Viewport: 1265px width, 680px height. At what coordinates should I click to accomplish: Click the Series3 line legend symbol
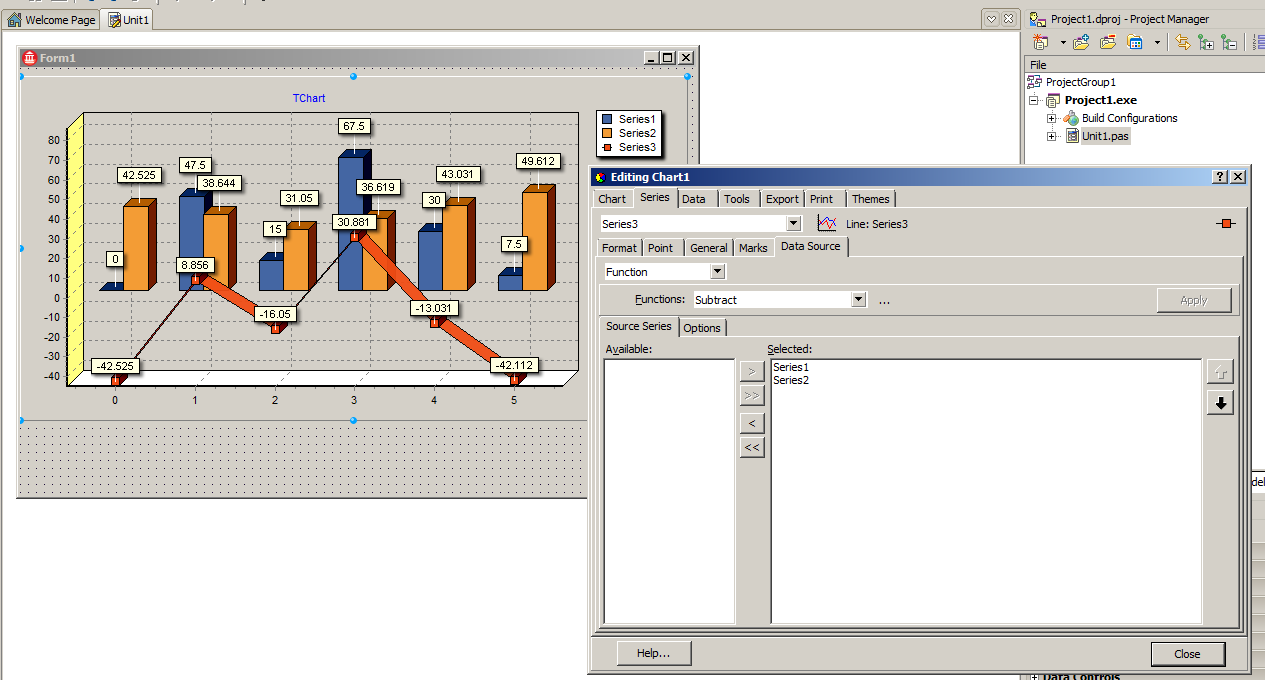tap(607, 147)
